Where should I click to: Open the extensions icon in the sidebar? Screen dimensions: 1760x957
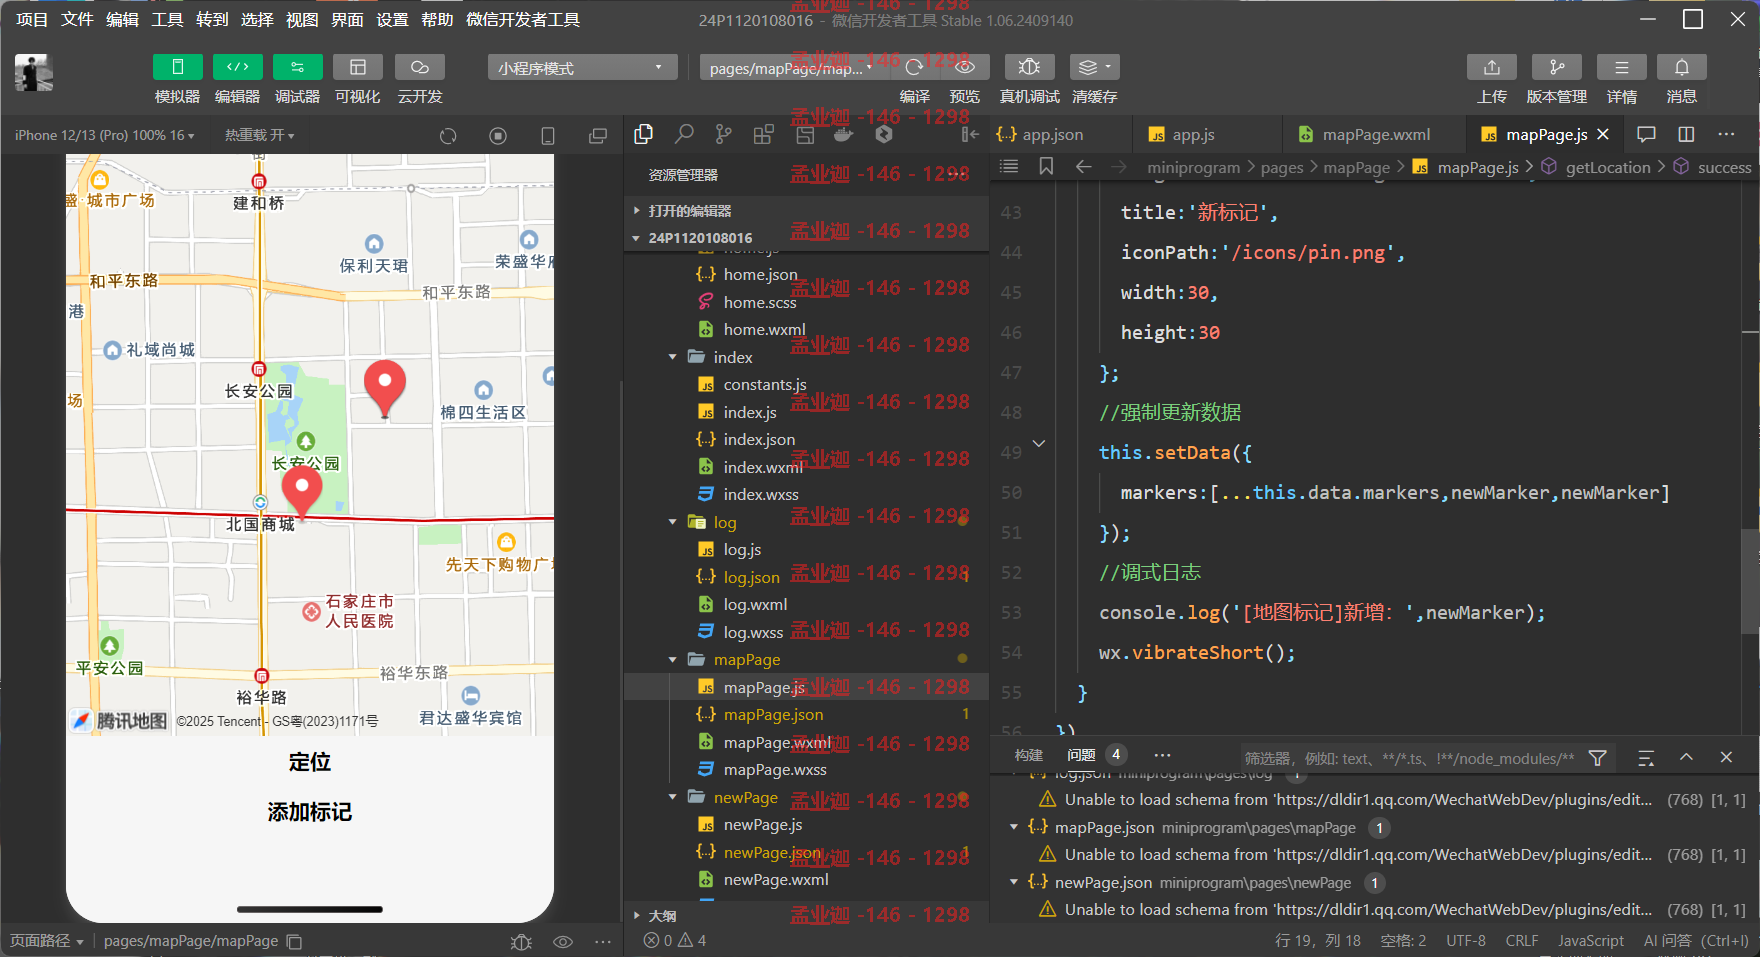763,134
